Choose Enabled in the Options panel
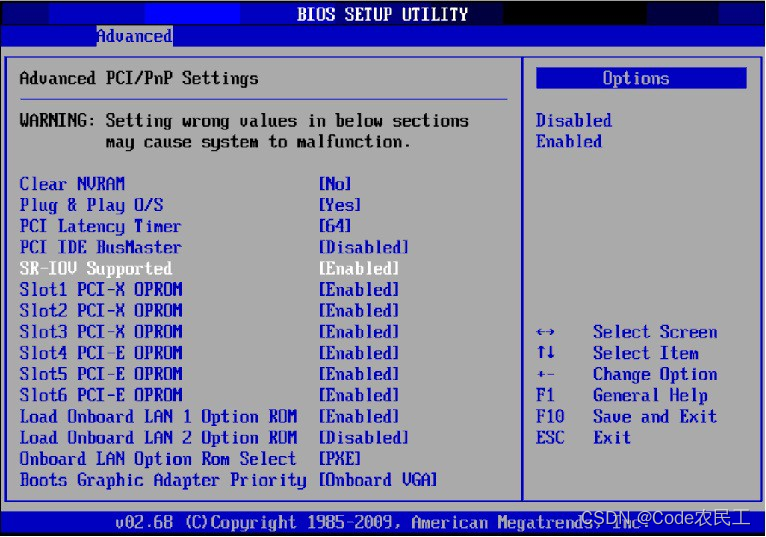 (x=569, y=142)
